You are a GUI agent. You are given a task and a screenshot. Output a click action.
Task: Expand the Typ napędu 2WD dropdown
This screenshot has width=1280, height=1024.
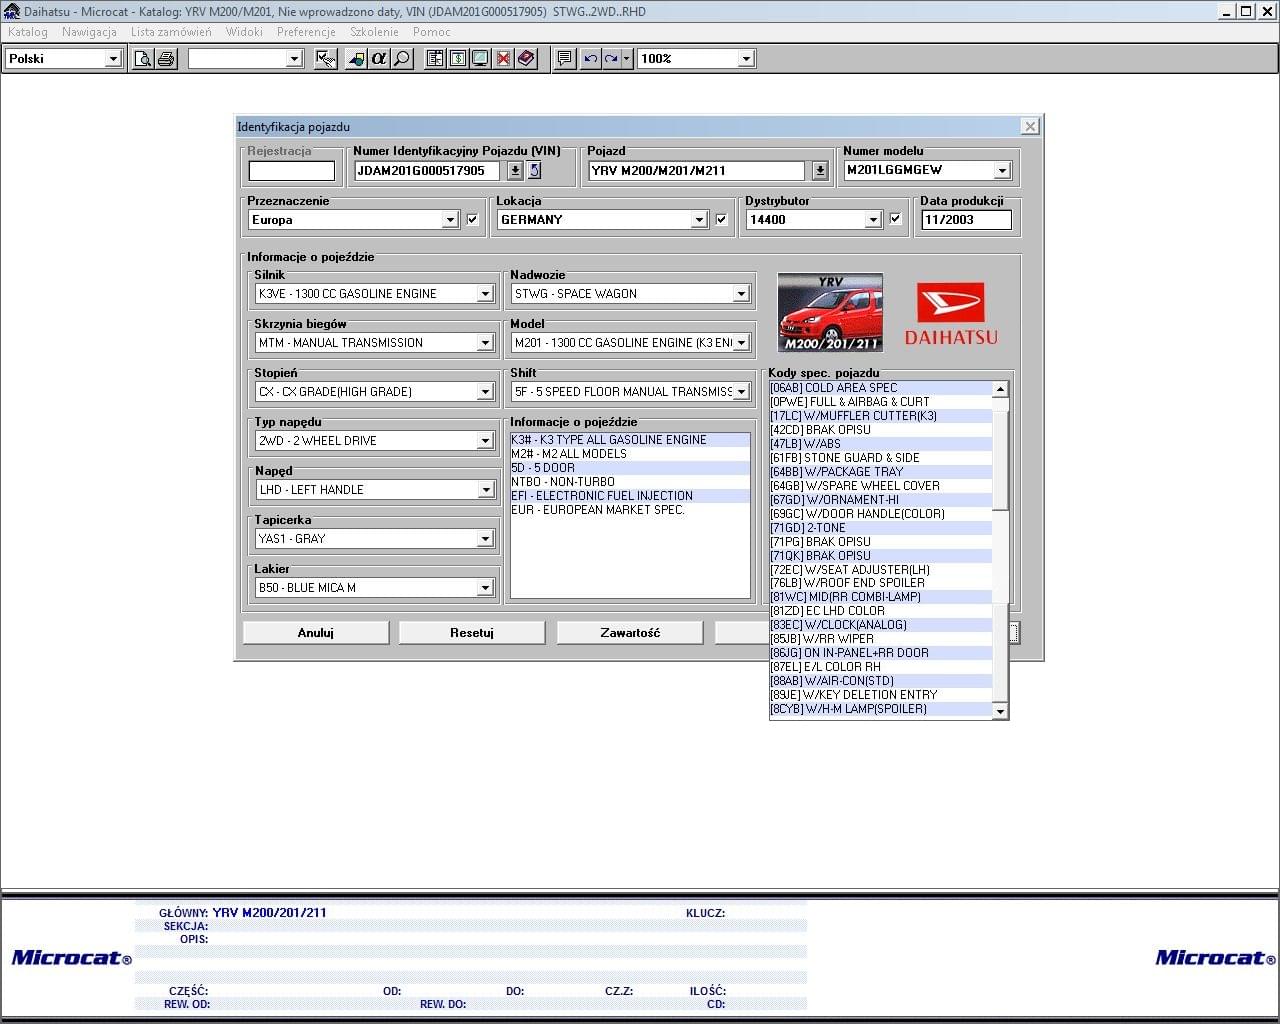[x=485, y=441]
